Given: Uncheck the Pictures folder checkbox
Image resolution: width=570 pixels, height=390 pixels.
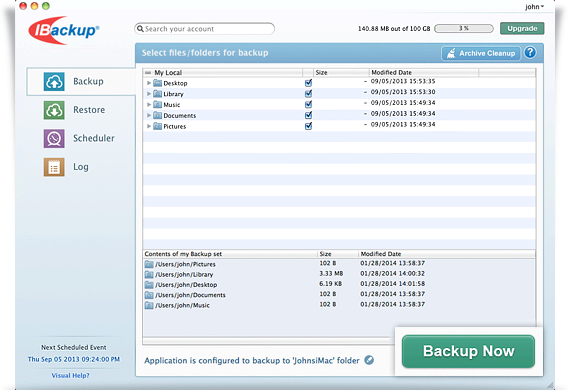Looking at the screenshot, I should (308, 126).
